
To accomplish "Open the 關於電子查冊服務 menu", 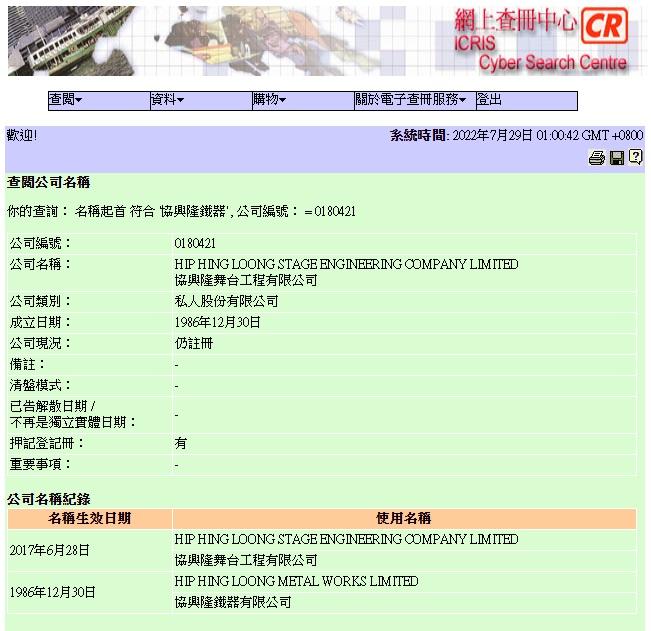I will [411, 100].
